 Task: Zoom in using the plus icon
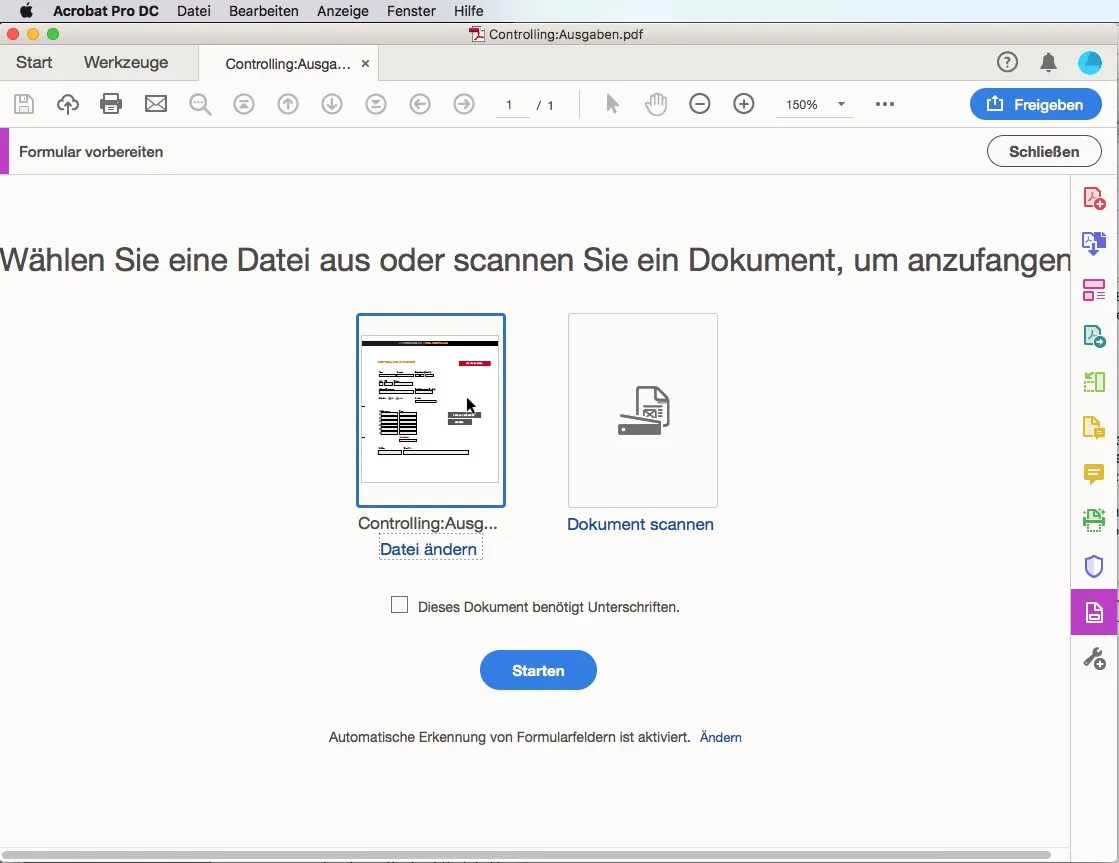coord(744,104)
